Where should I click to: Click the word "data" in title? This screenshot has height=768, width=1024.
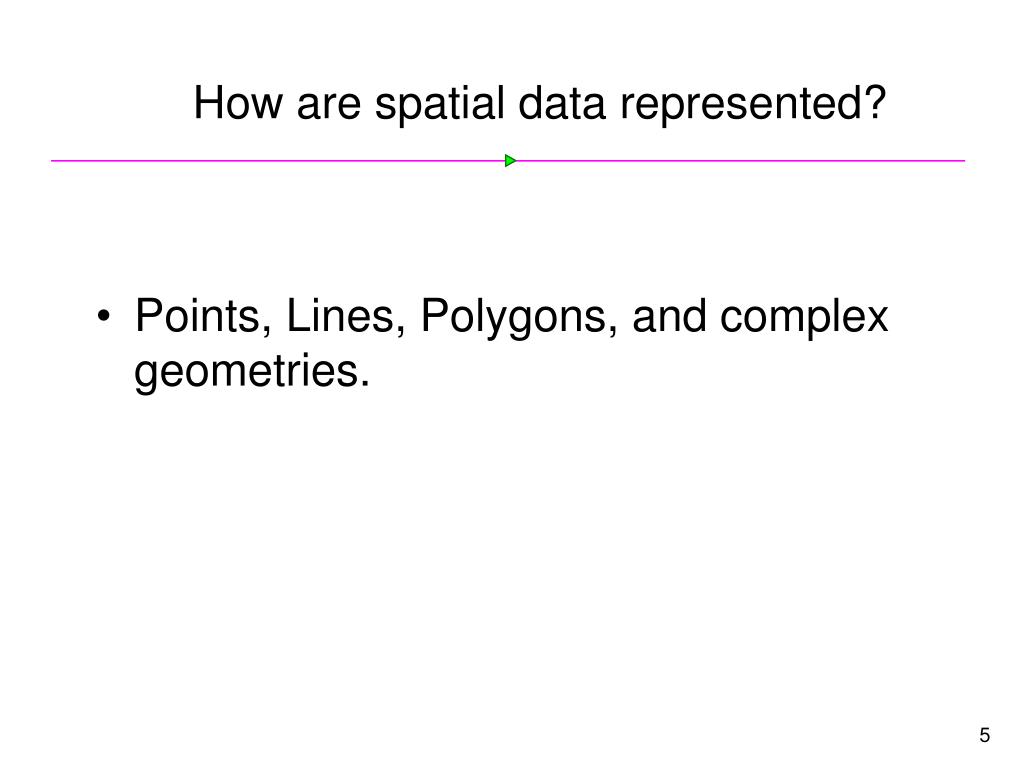point(562,103)
